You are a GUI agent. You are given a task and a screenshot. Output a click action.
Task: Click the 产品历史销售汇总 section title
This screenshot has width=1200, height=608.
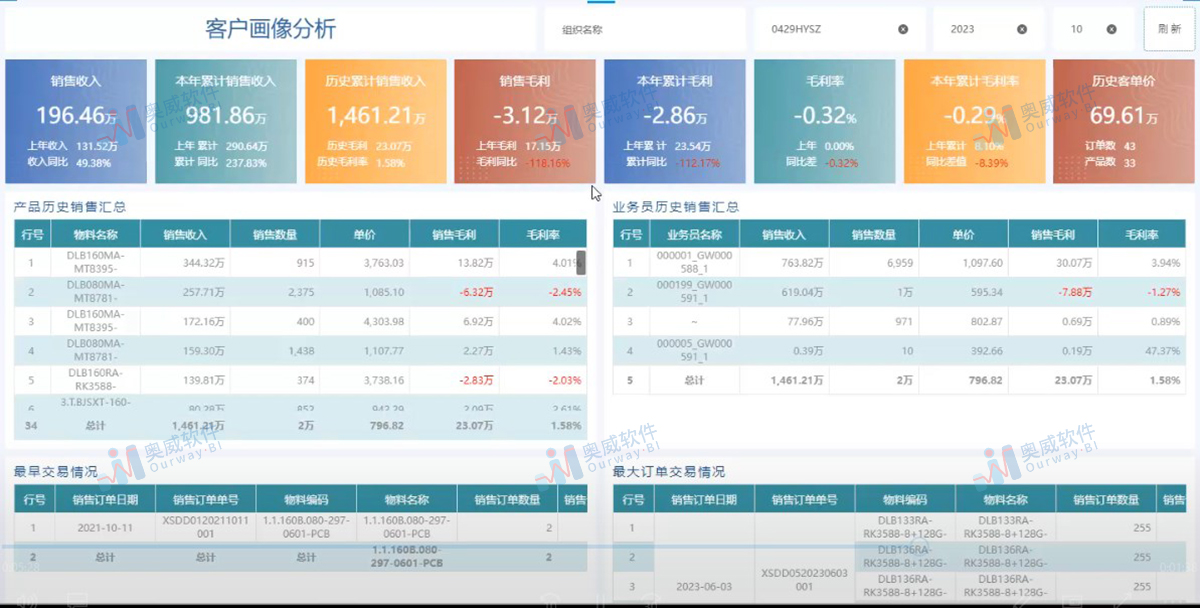(x=69, y=207)
